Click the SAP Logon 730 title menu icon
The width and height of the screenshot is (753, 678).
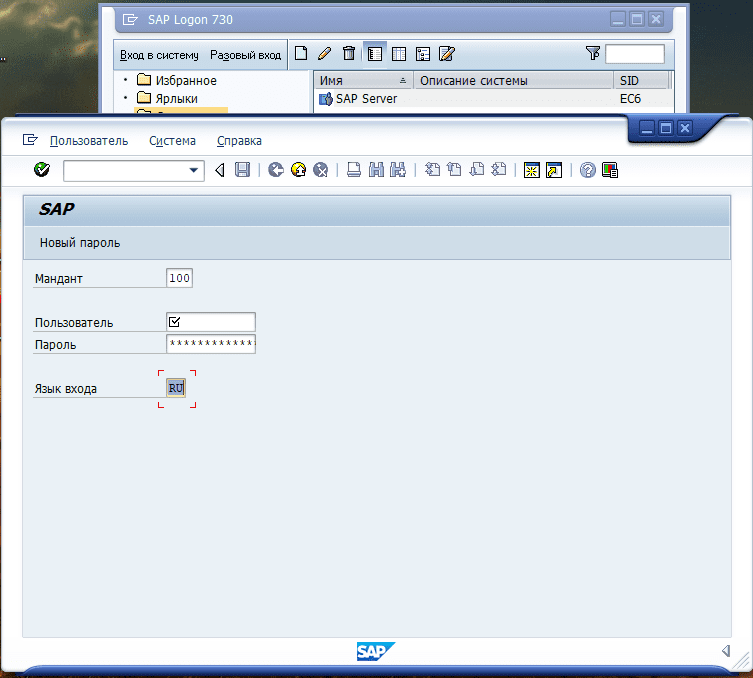pos(130,20)
